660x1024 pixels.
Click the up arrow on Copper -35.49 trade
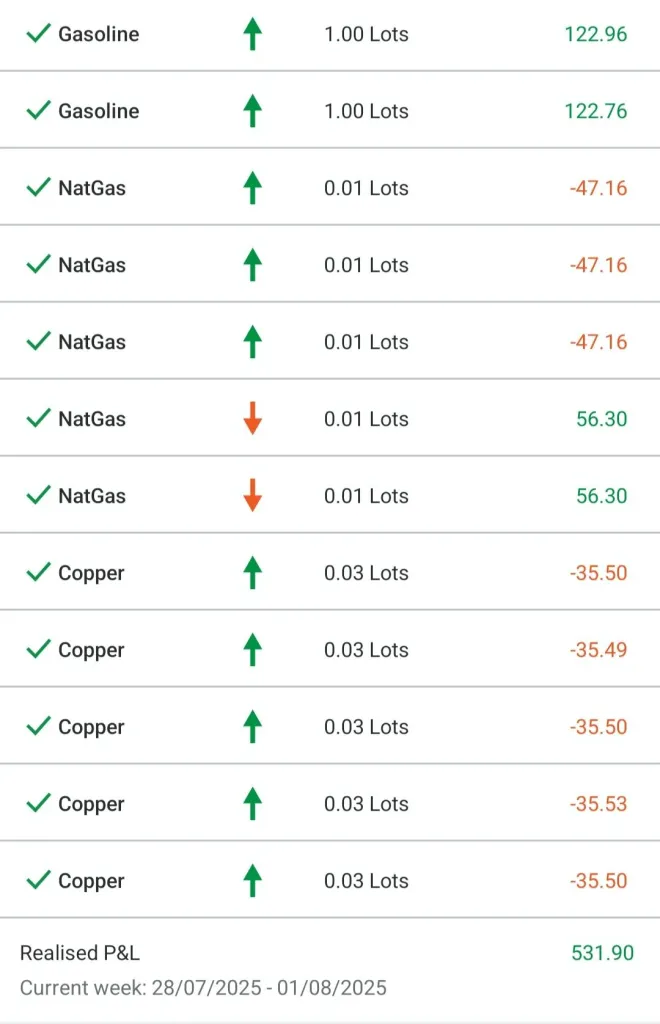[253, 650]
